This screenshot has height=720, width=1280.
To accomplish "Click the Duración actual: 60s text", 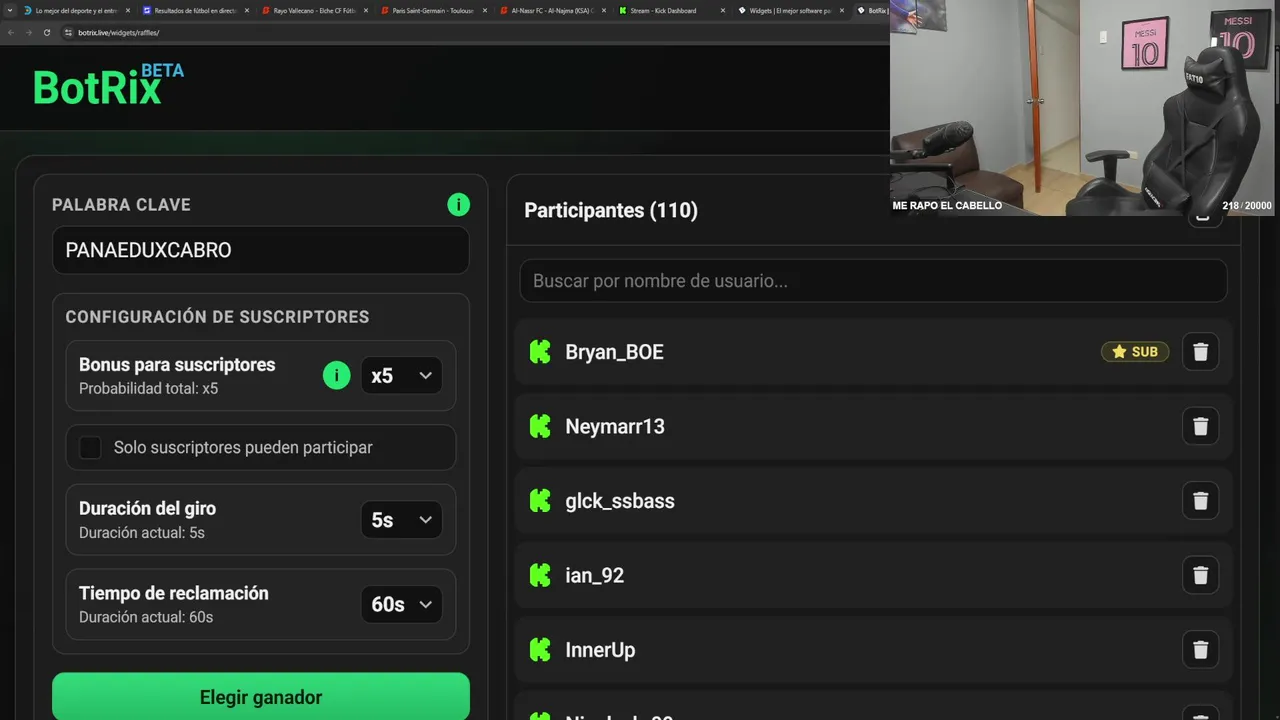I will click(x=146, y=617).
